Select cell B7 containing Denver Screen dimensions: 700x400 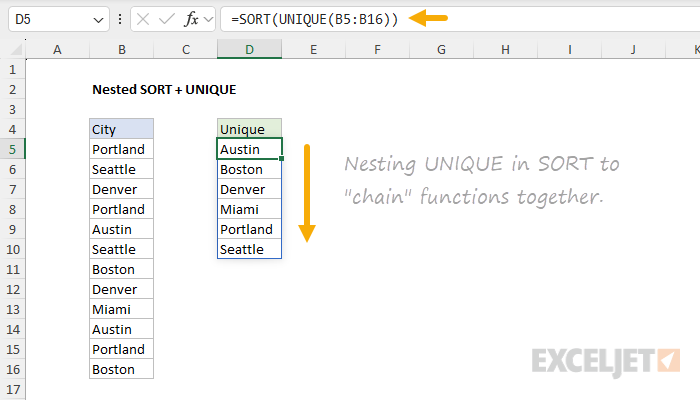[x=121, y=190]
